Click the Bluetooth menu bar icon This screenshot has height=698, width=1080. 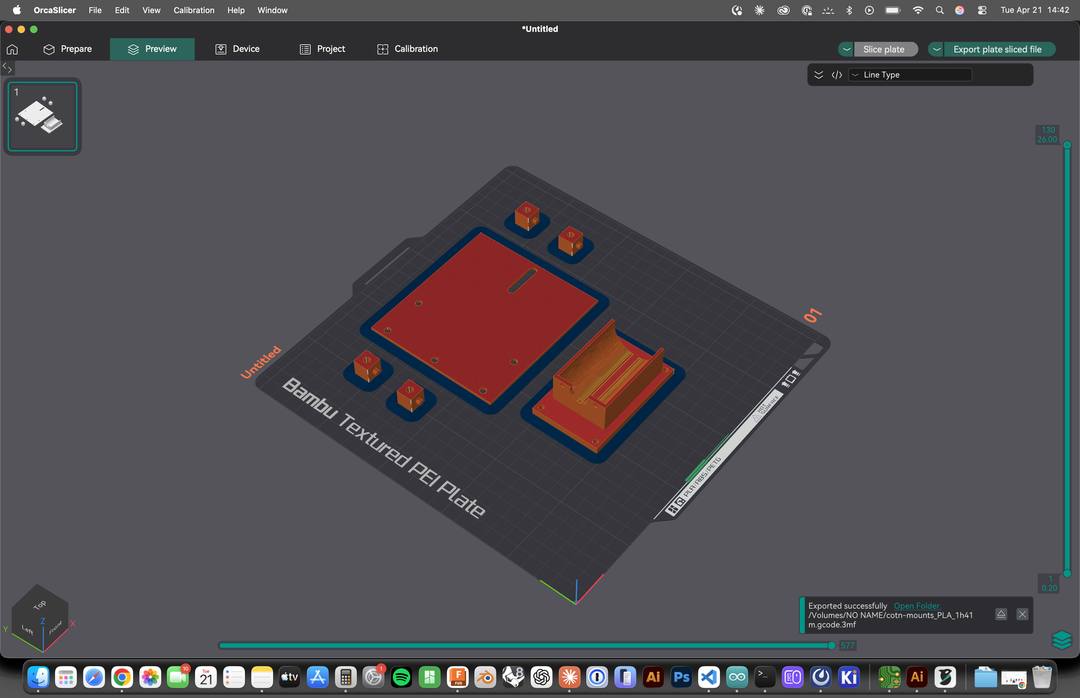[x=849, y=10]
